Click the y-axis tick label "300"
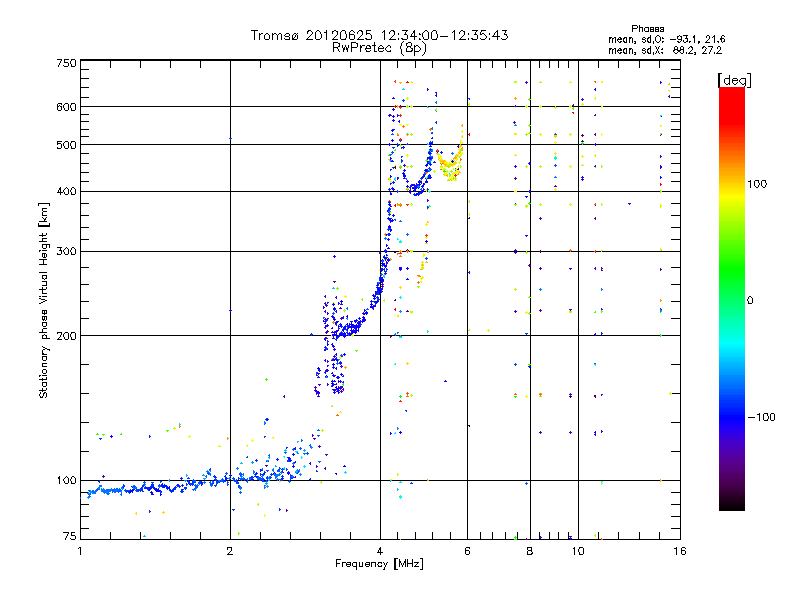800x600 pixels. (66, 251)
